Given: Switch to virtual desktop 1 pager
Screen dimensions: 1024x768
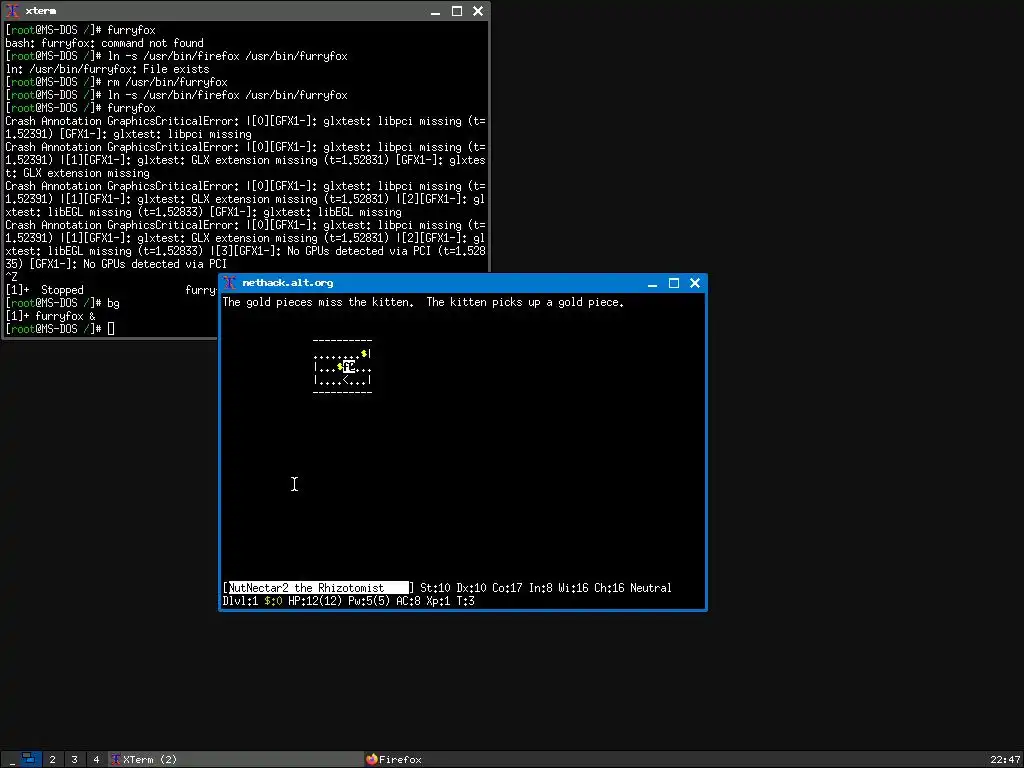Looking at the screenshot, I should 31,759.
